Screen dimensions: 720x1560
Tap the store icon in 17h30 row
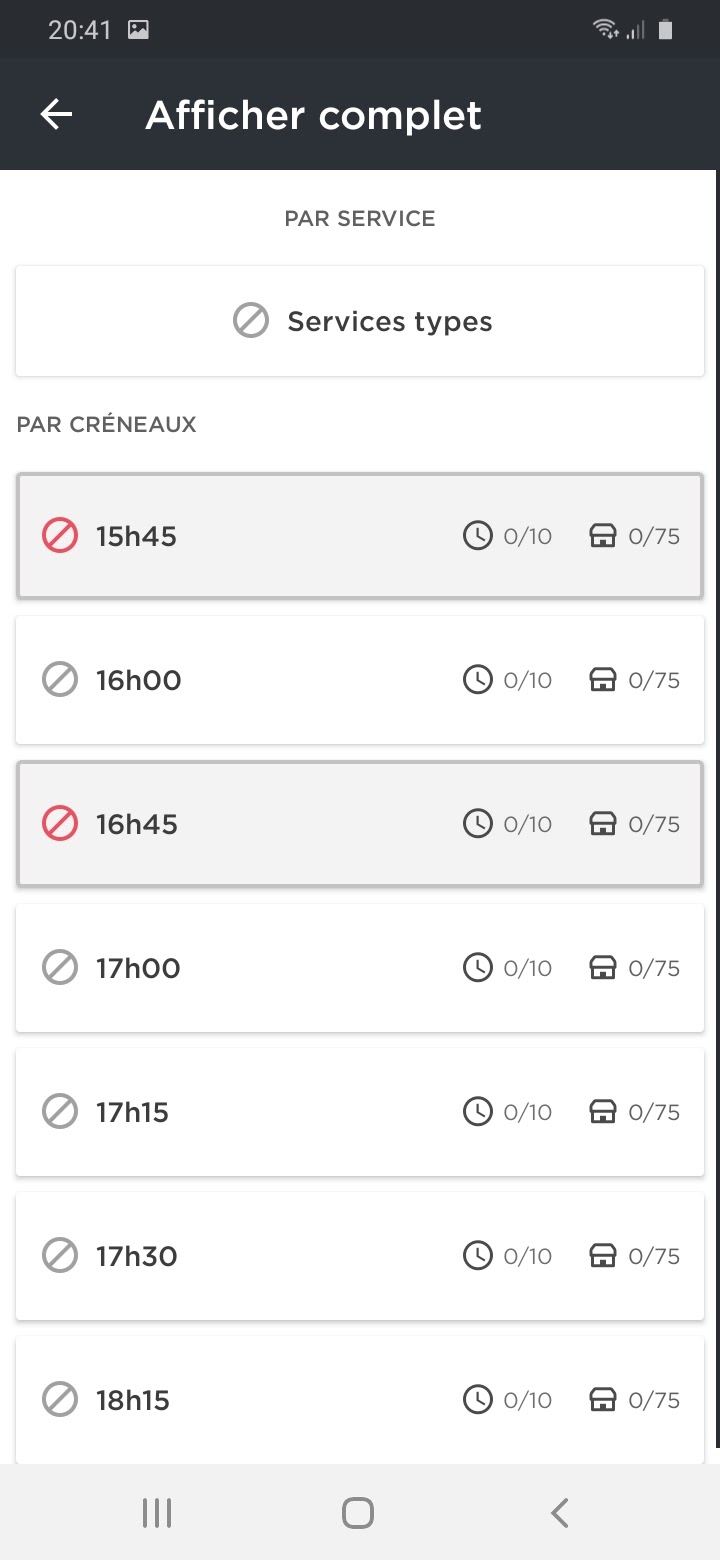(x=602, y=1256)
